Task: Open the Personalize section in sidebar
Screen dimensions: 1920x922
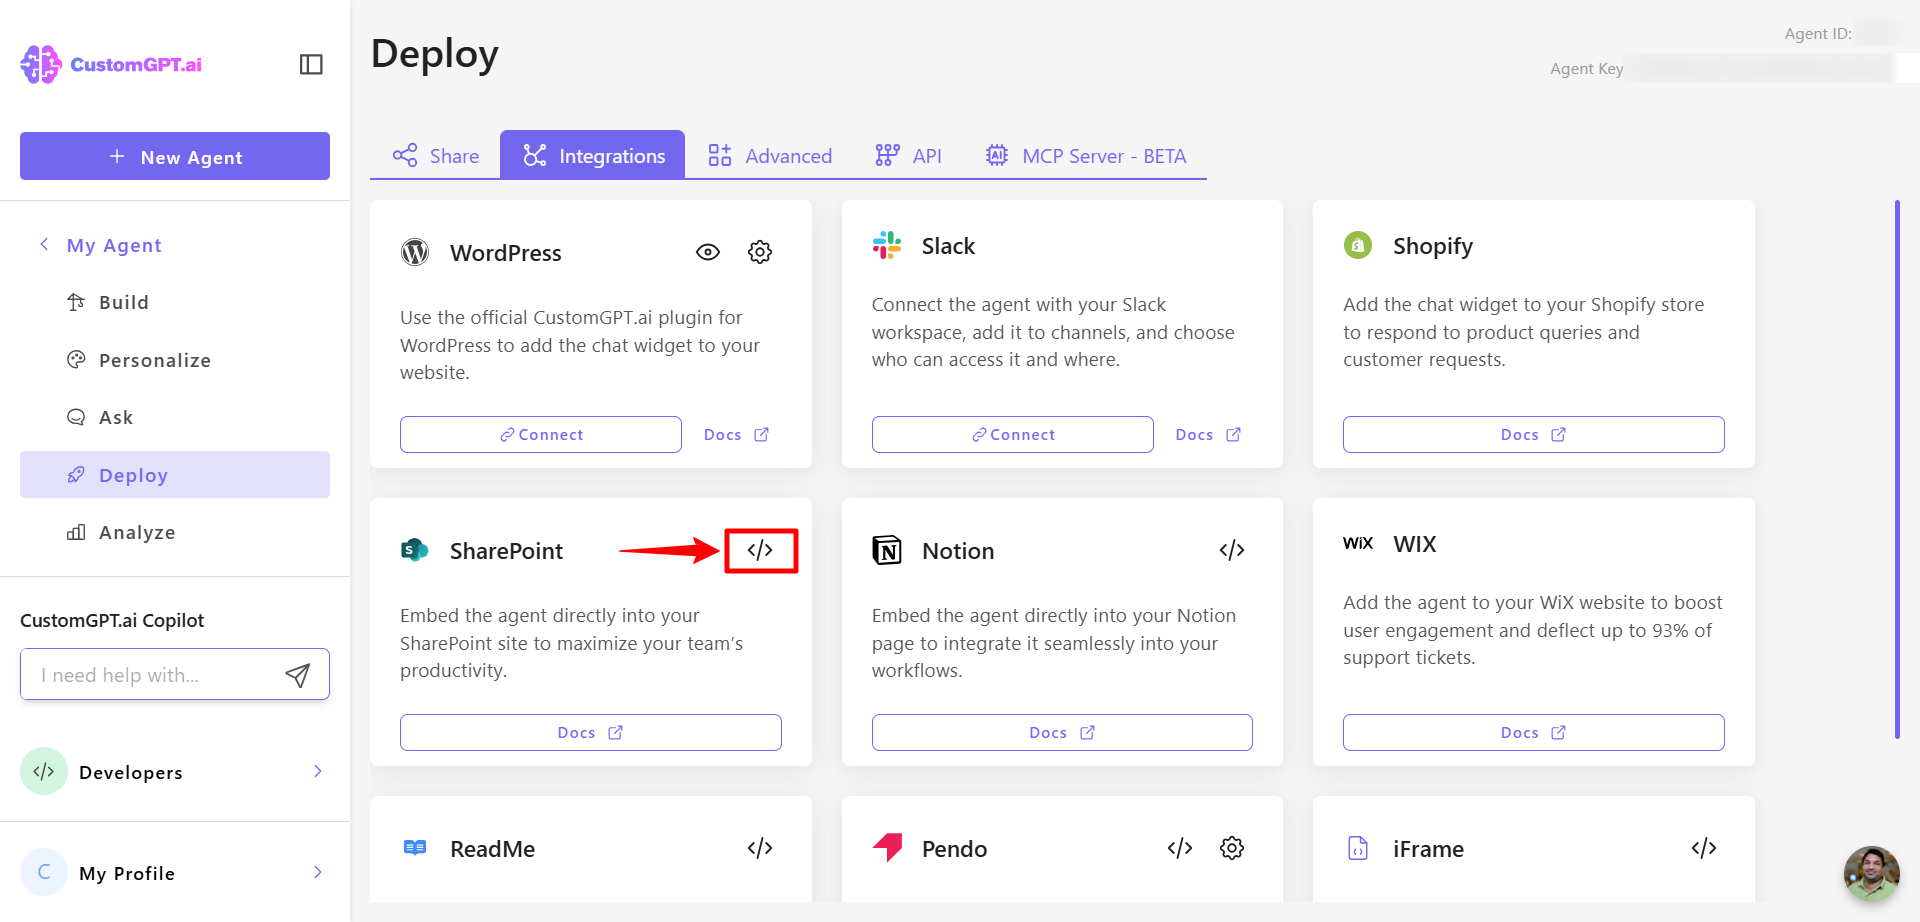Action: tap(175, 360)
